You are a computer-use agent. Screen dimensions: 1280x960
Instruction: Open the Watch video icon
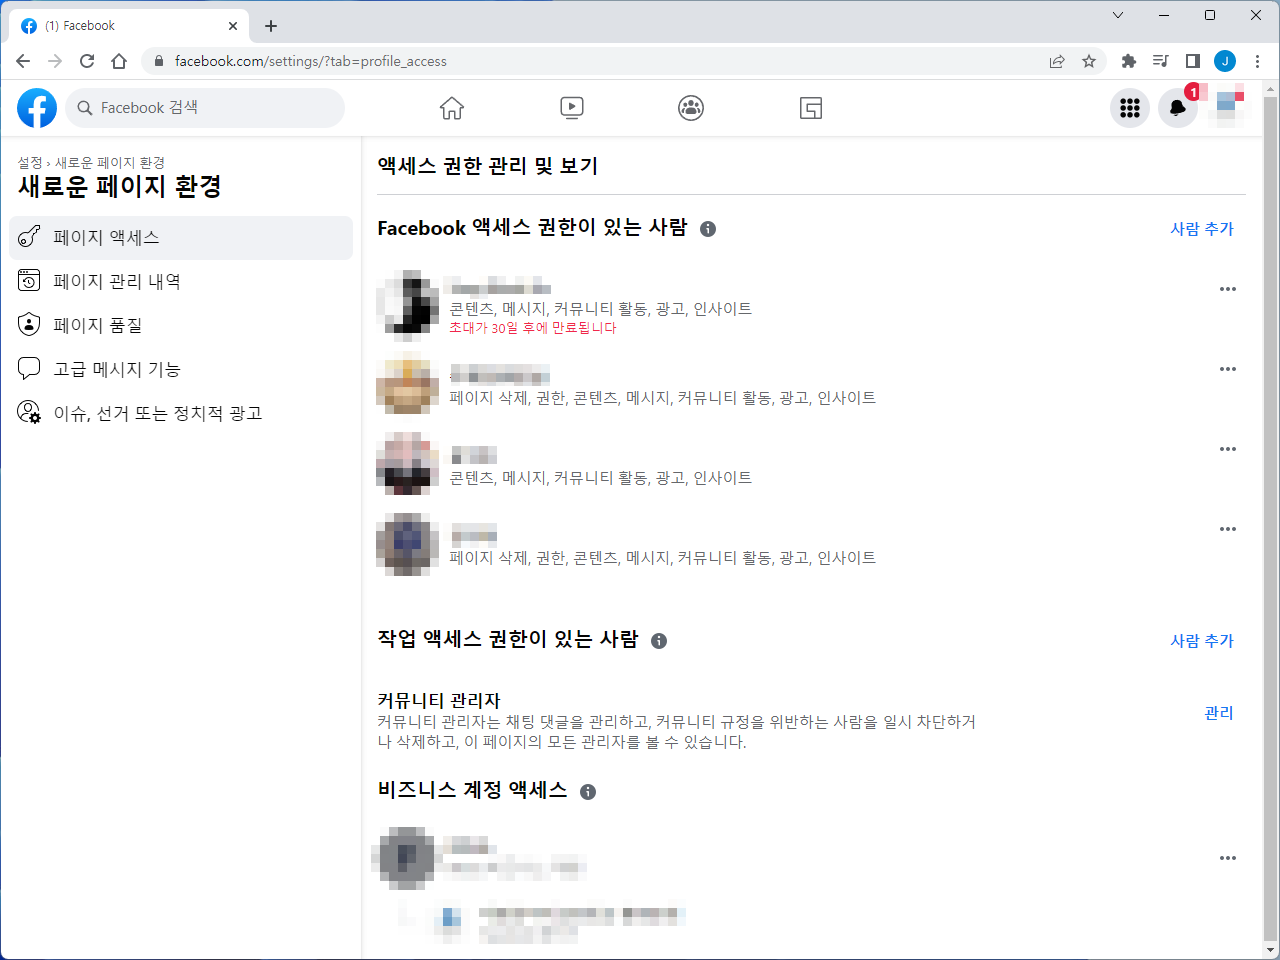pyautogui.click(x=572, y=108)
